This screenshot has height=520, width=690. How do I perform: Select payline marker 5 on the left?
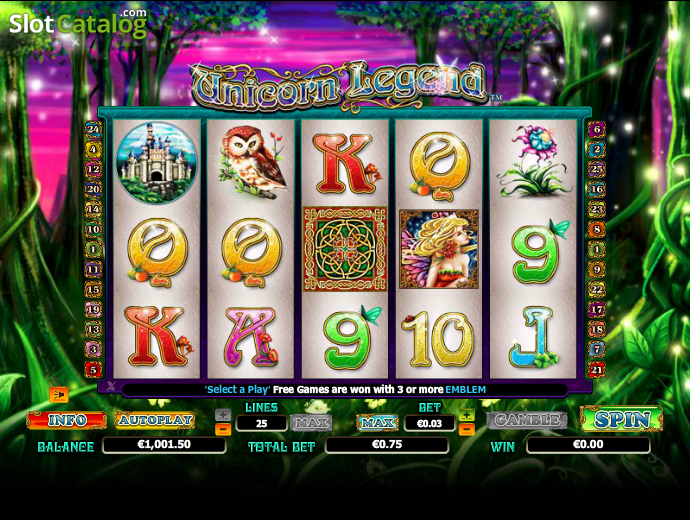[93, 370]
